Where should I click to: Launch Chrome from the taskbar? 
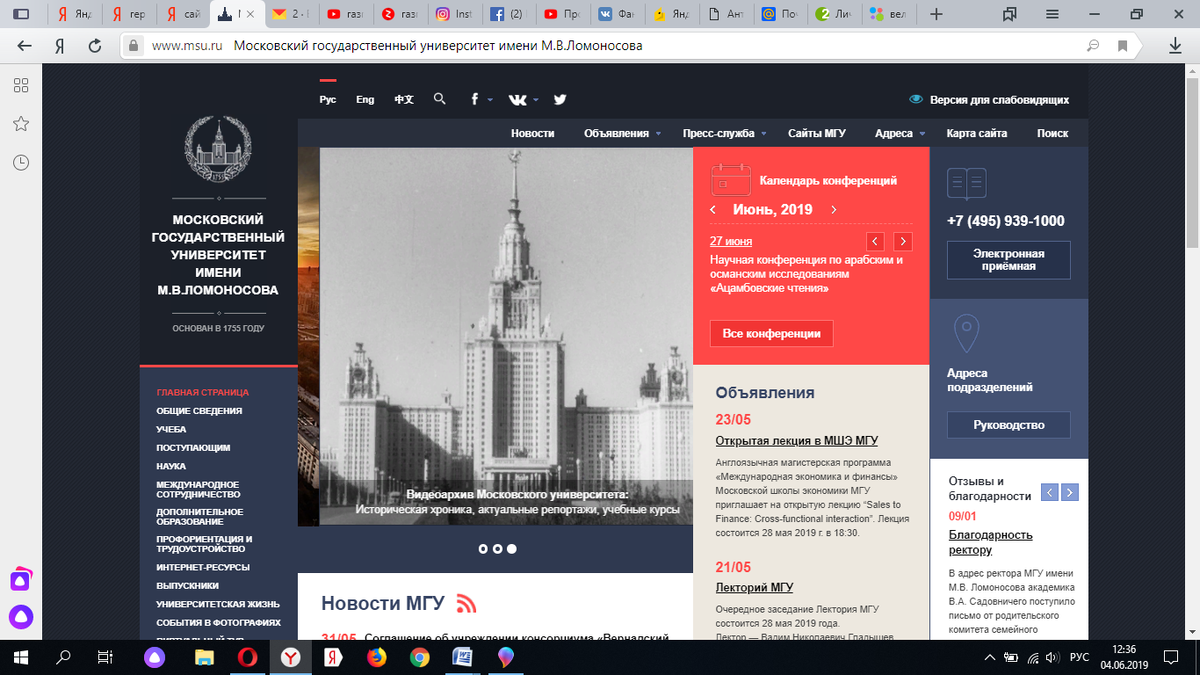[x=419, y=657]
